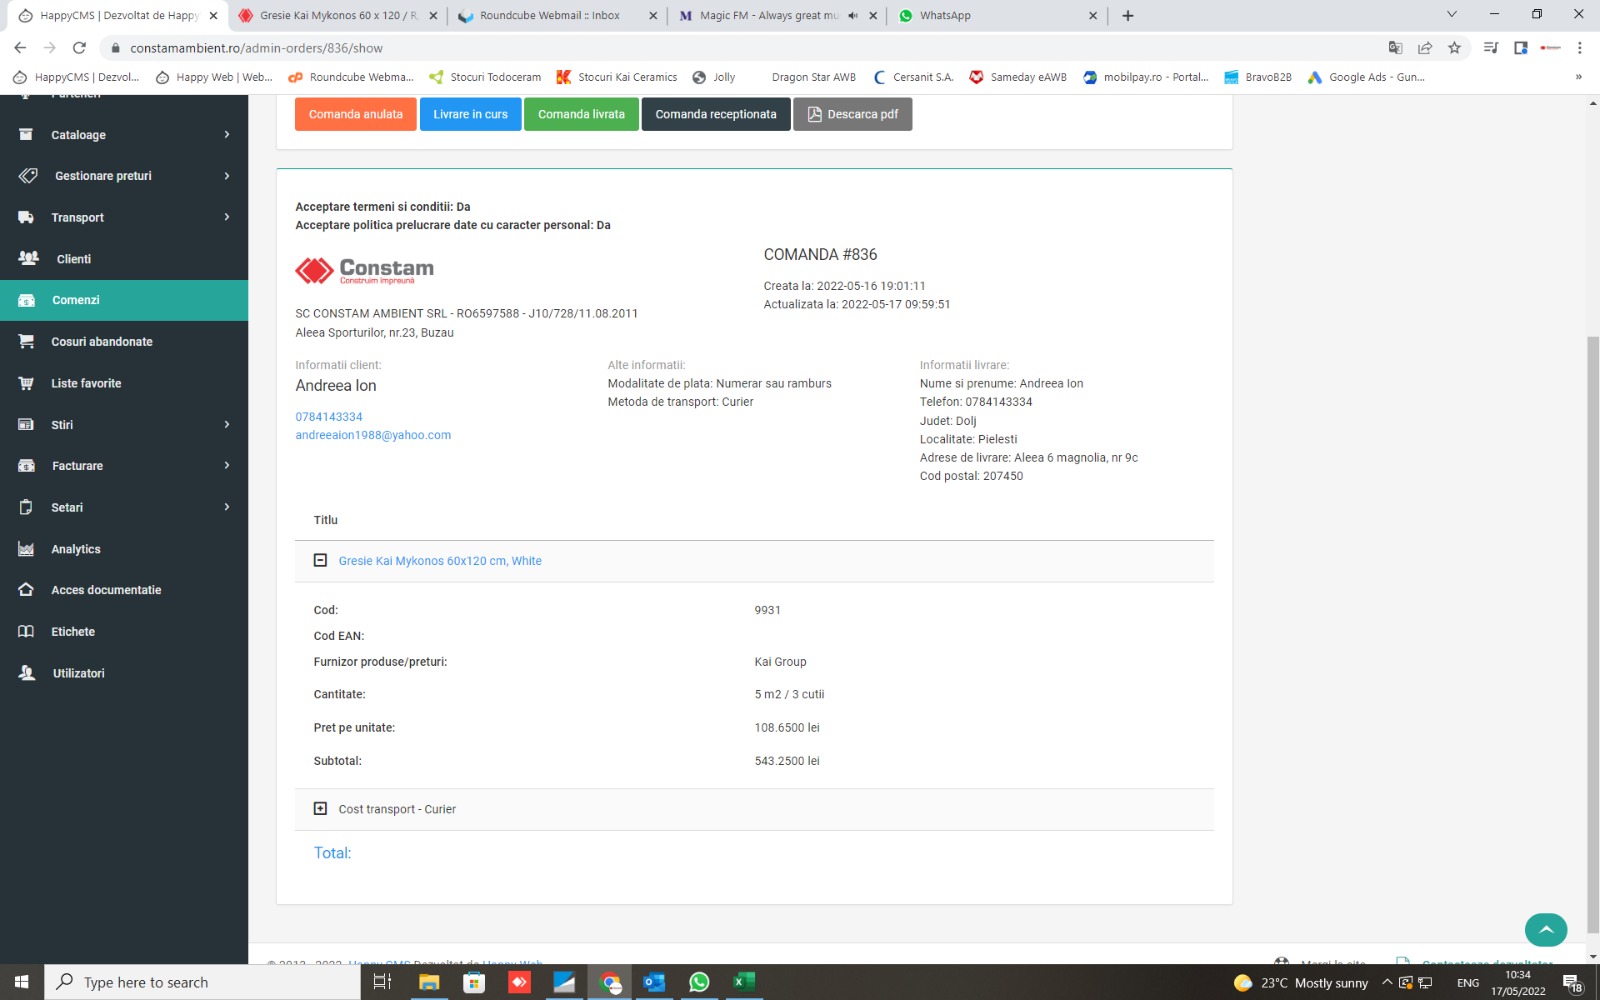Open a new browser tab
The image size is (1600, 1000).
(1128, 16)
